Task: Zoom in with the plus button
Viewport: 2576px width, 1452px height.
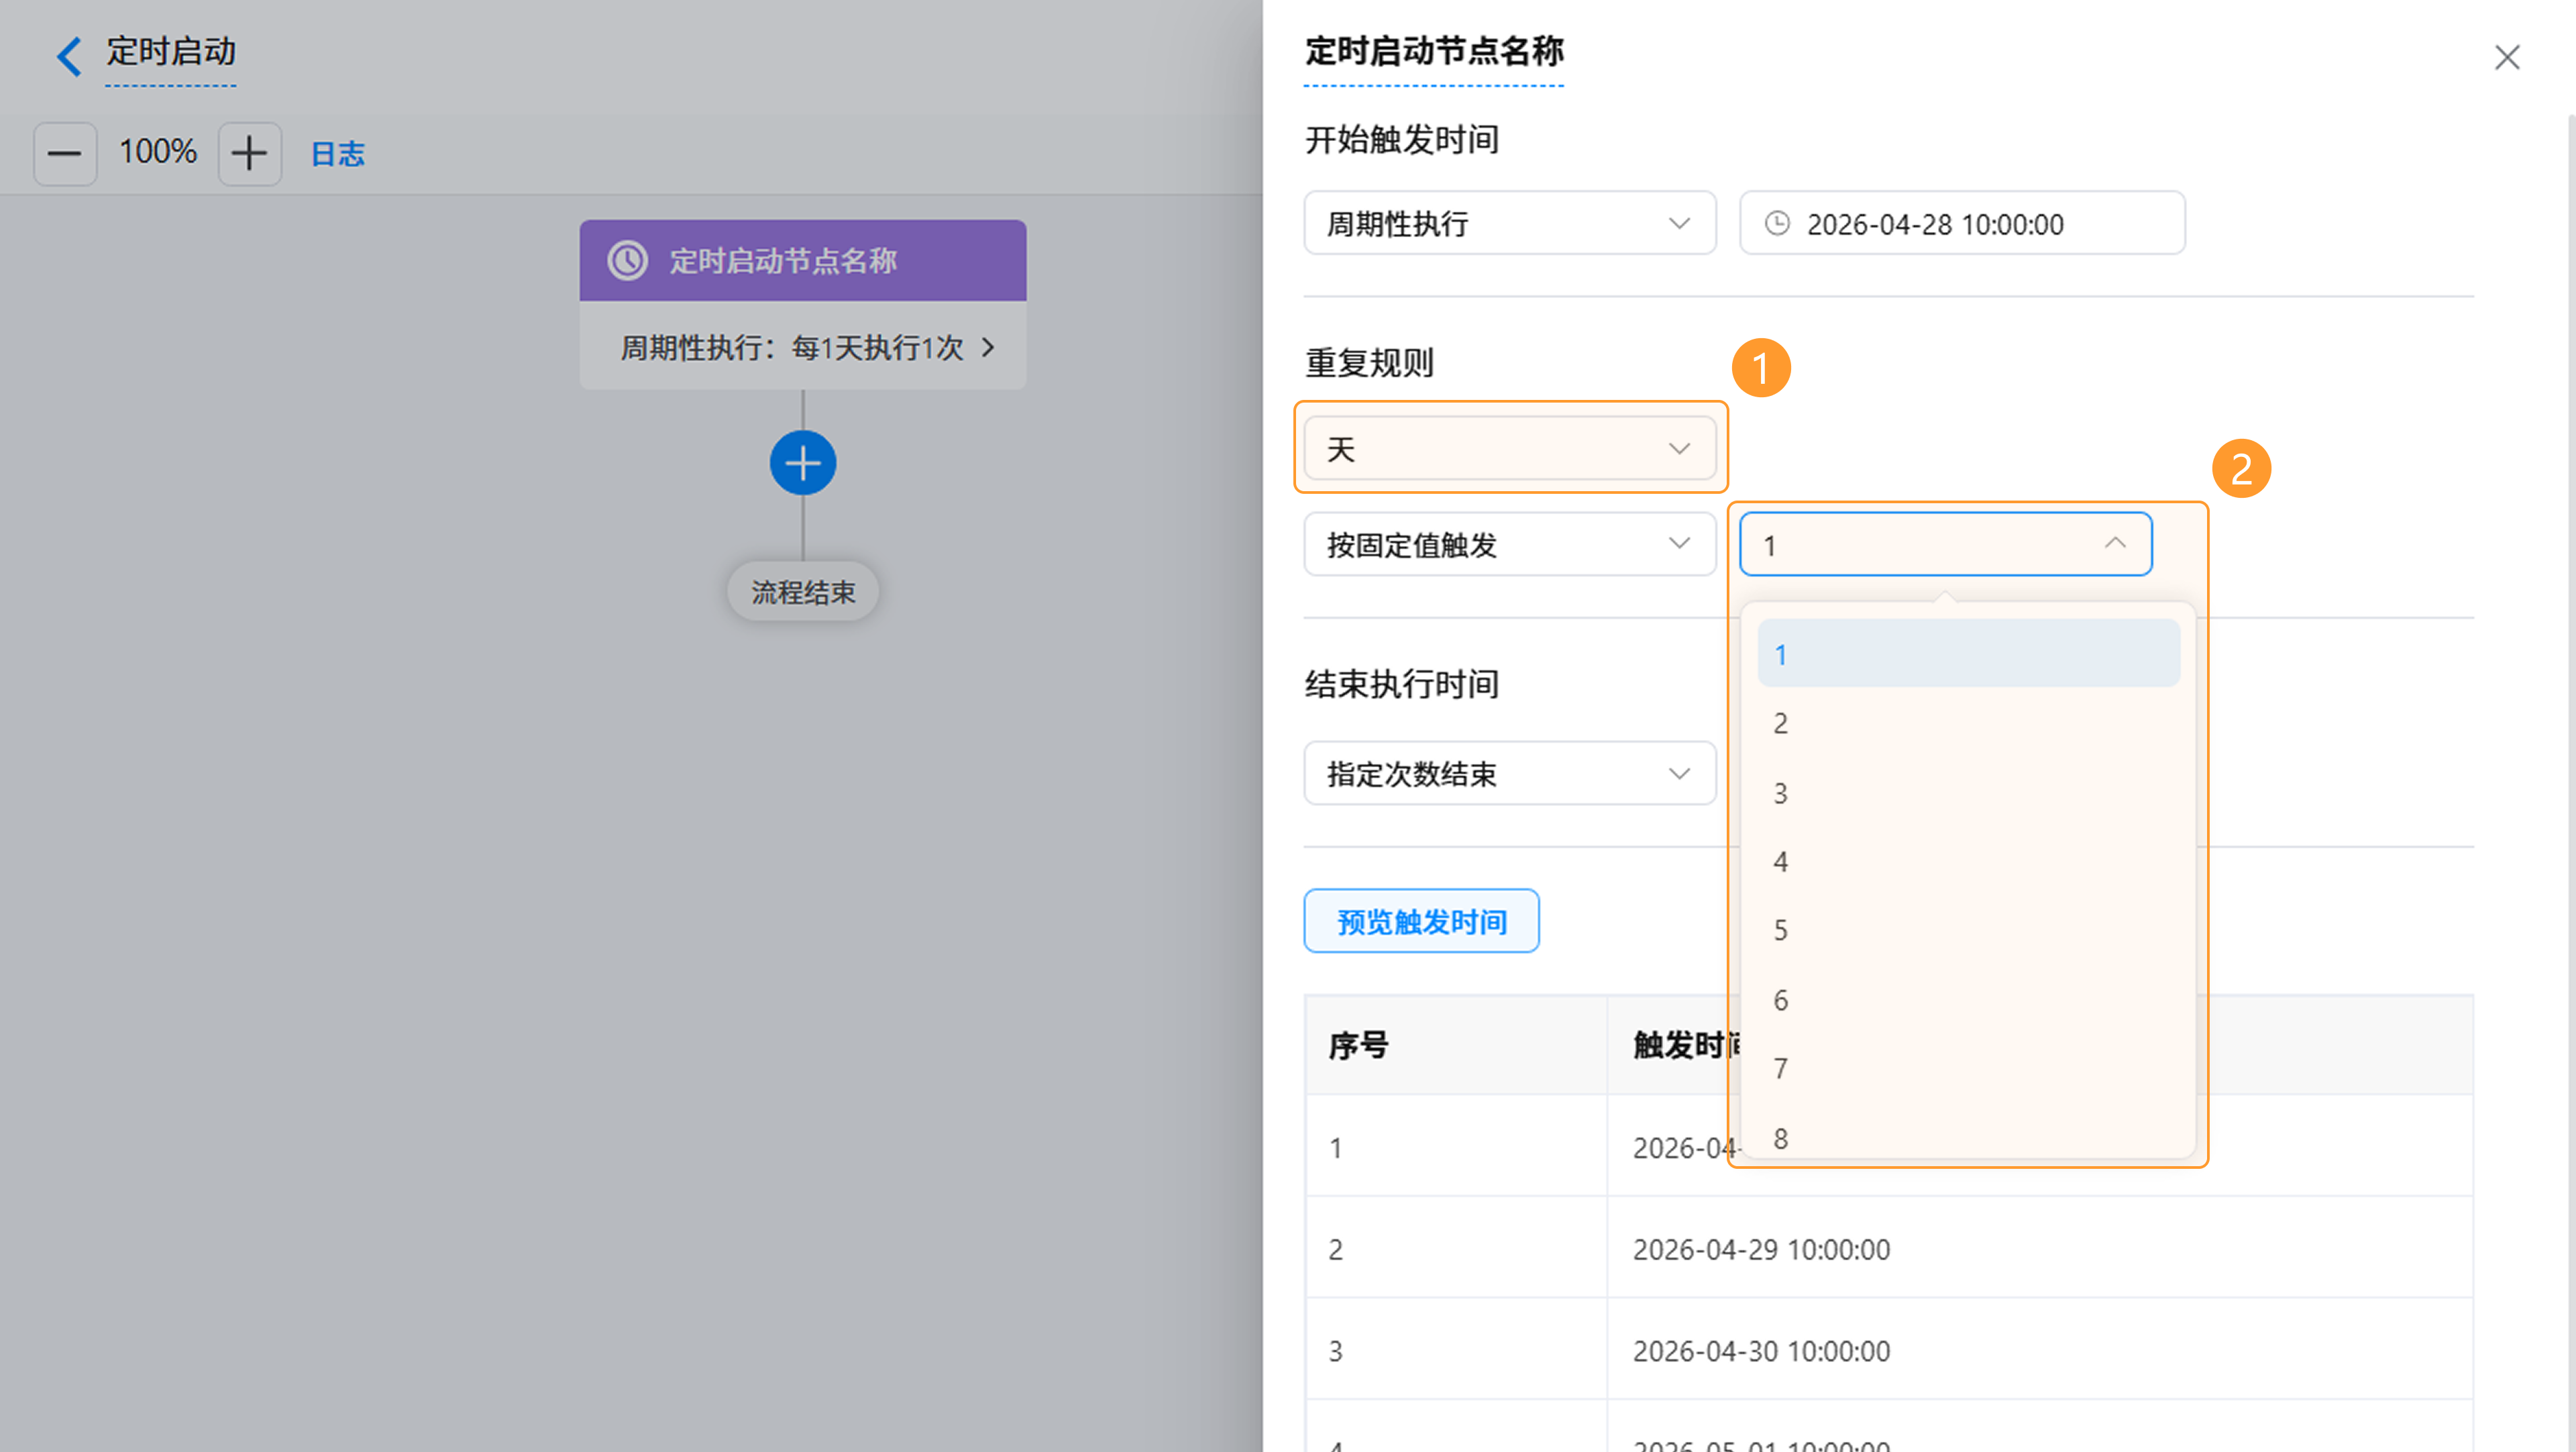Action: 249,154
